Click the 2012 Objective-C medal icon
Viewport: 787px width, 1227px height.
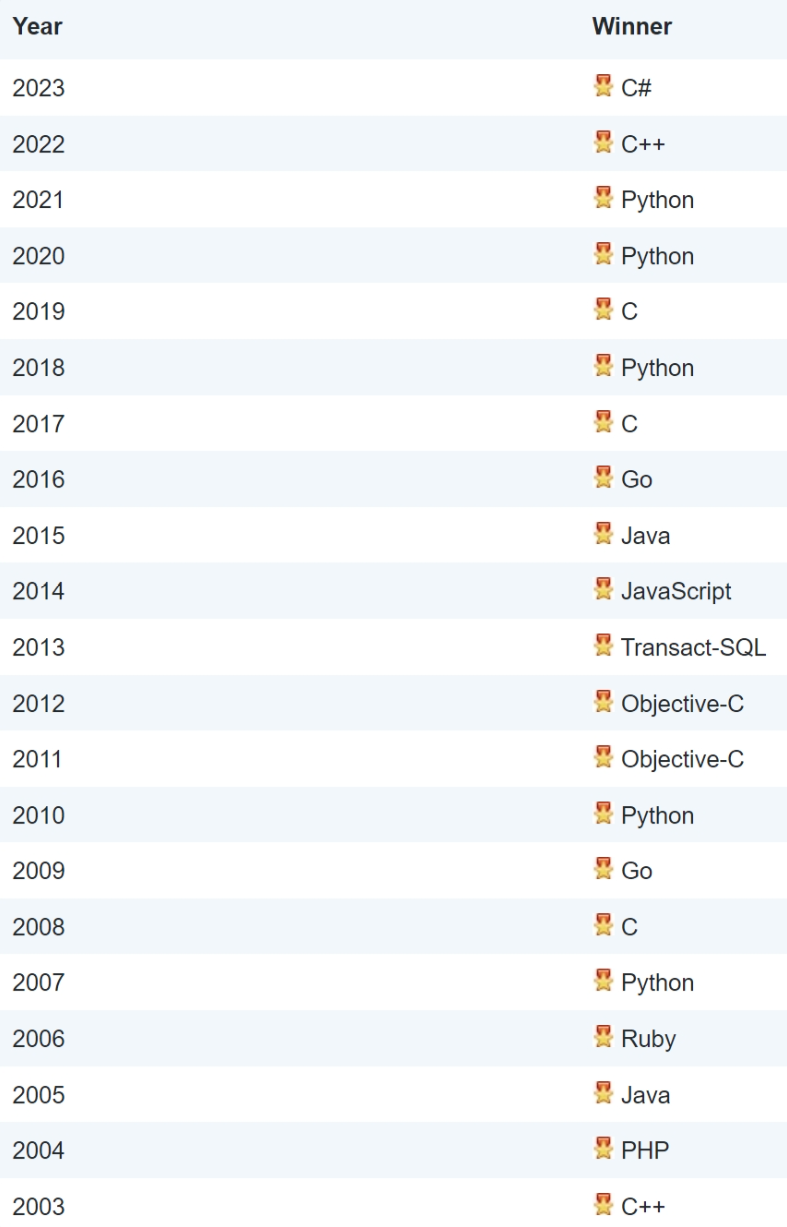pyautogui.click(x=603, y=703)
